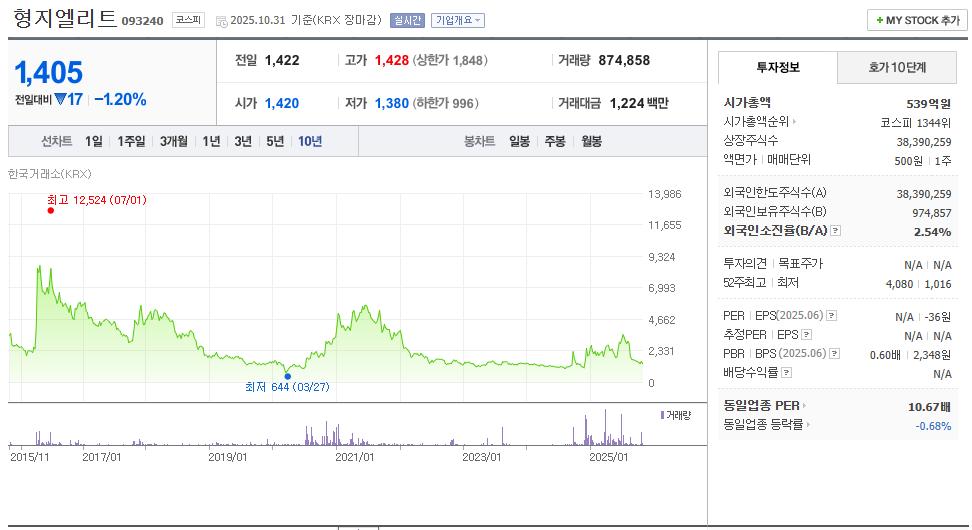Click help icon next to PER EPS(2025.06)
The height and width of the screenshot is (530, 972).
[x=832, y=316]
